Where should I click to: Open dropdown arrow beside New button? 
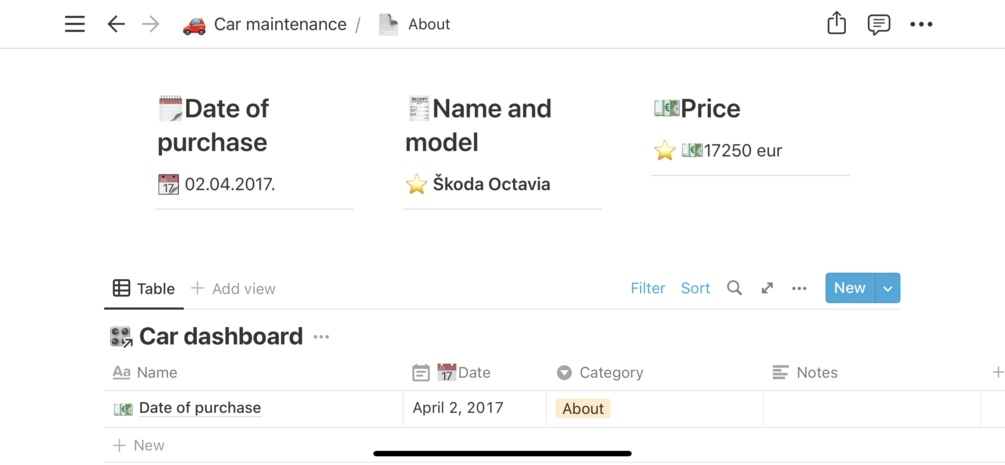[x=888, y=288]
